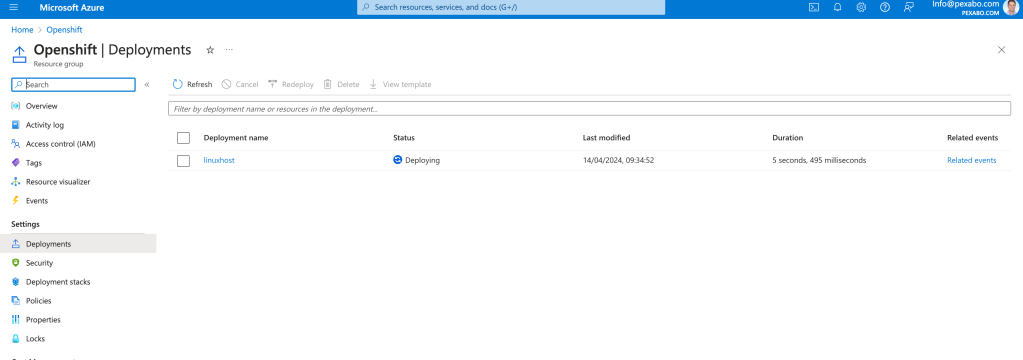Click the Settings section heading
This screenshot has width=1023, height=360.
(x=25, y=224)
